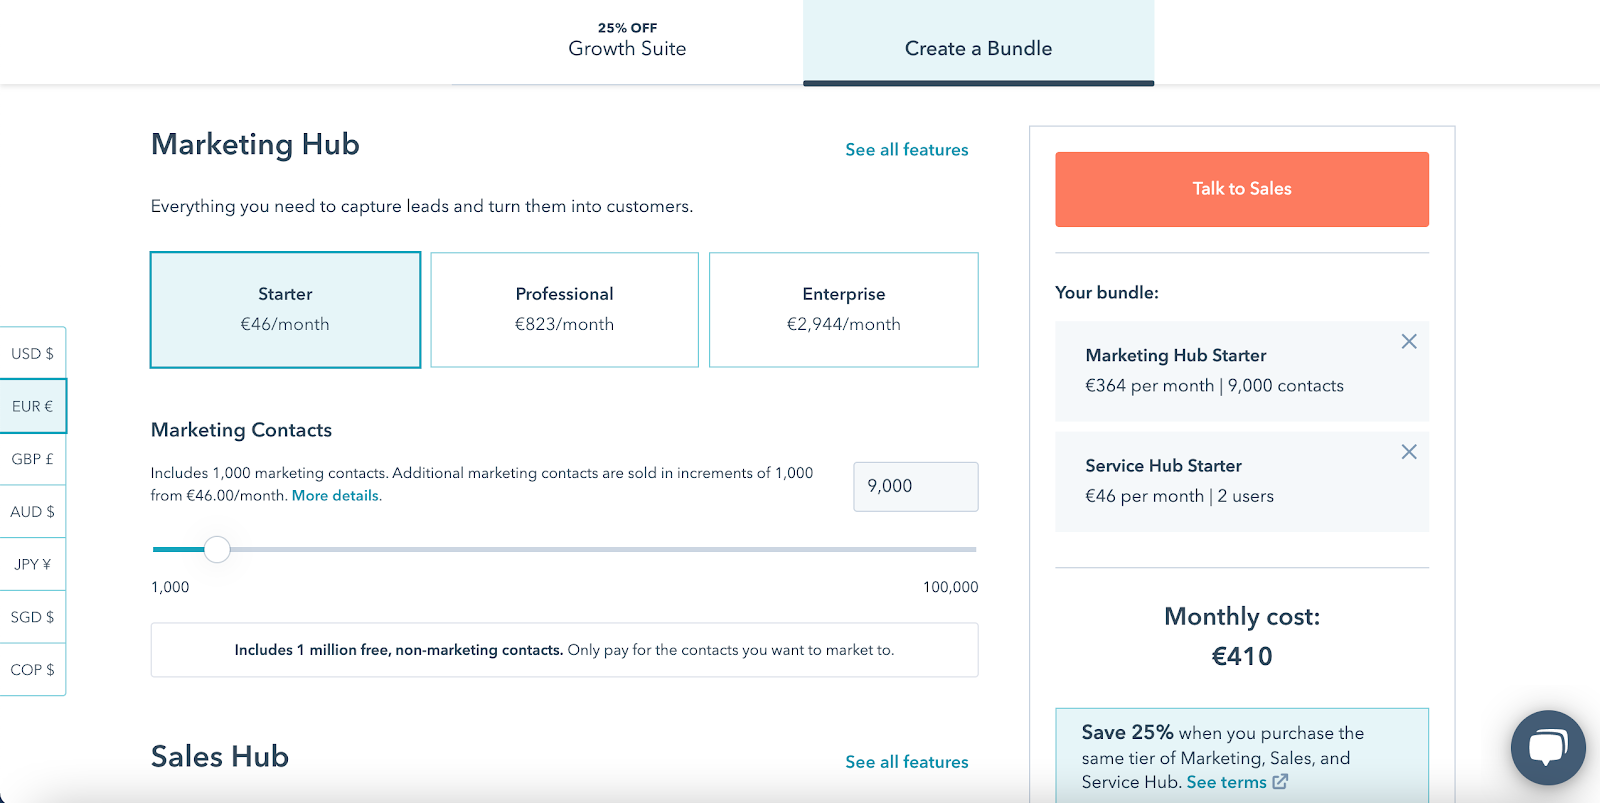Open the live chat widget

pos(1546,747)
